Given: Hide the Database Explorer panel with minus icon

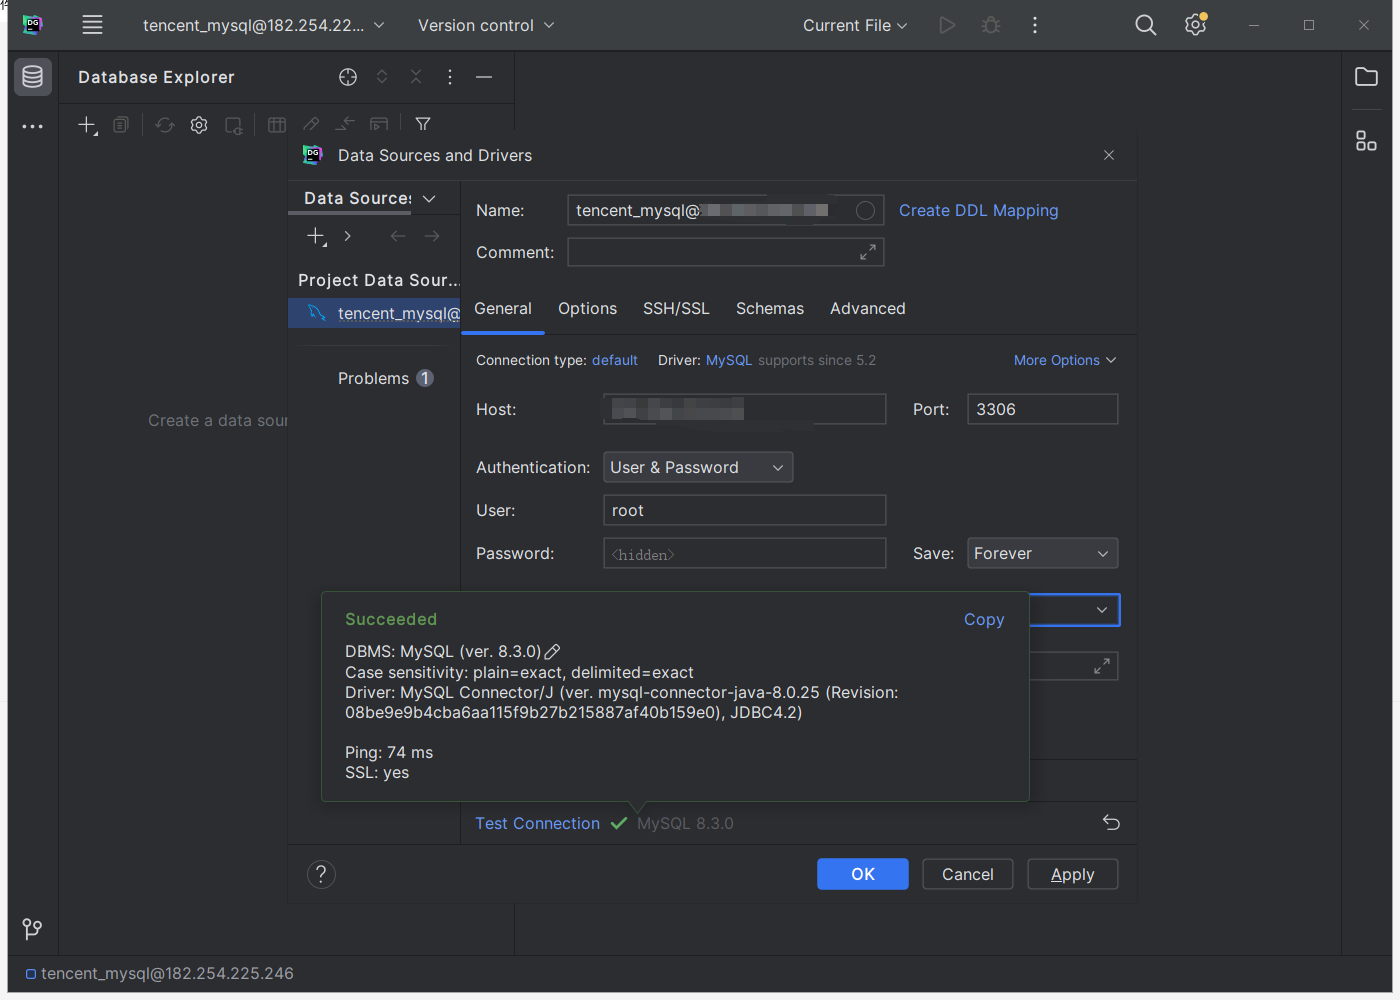Looking at the screenshot, I should click(x=484, y=77).
